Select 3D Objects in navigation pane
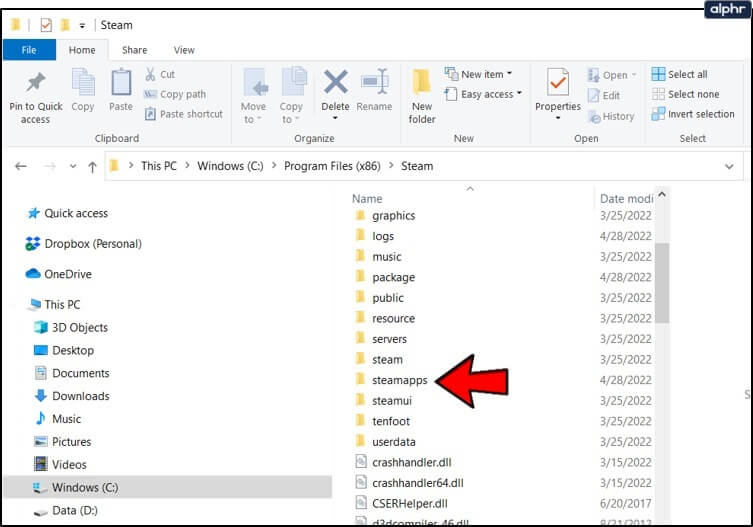753x527 pixels. 71,327
